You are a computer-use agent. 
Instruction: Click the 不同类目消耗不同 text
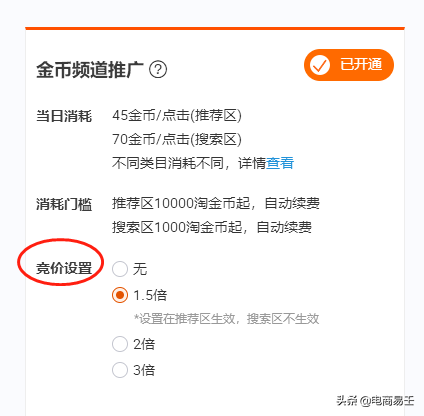coord(168,163)
